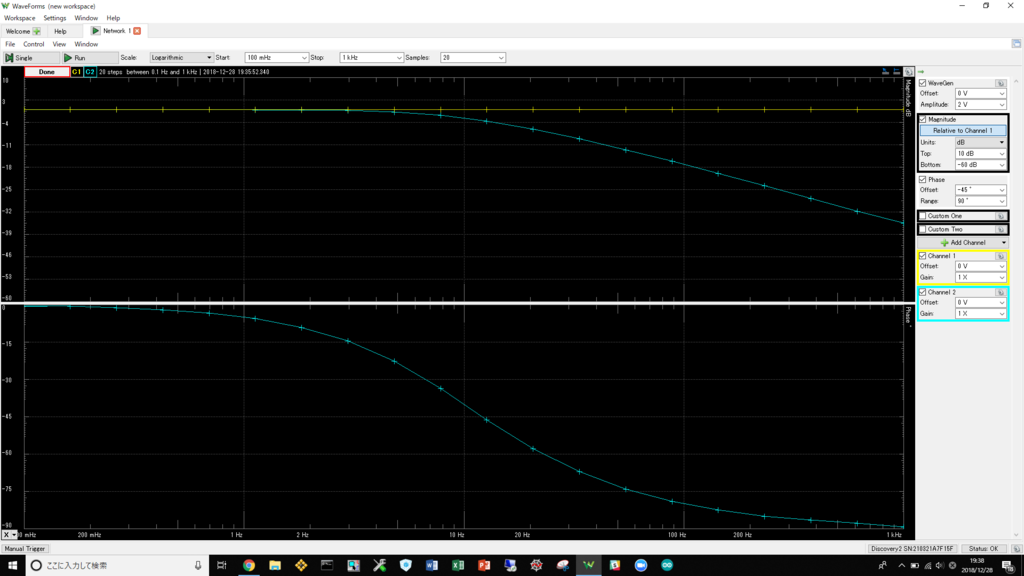Click the Status: OK indicator

pyautogui.click(x=984, y=549)
